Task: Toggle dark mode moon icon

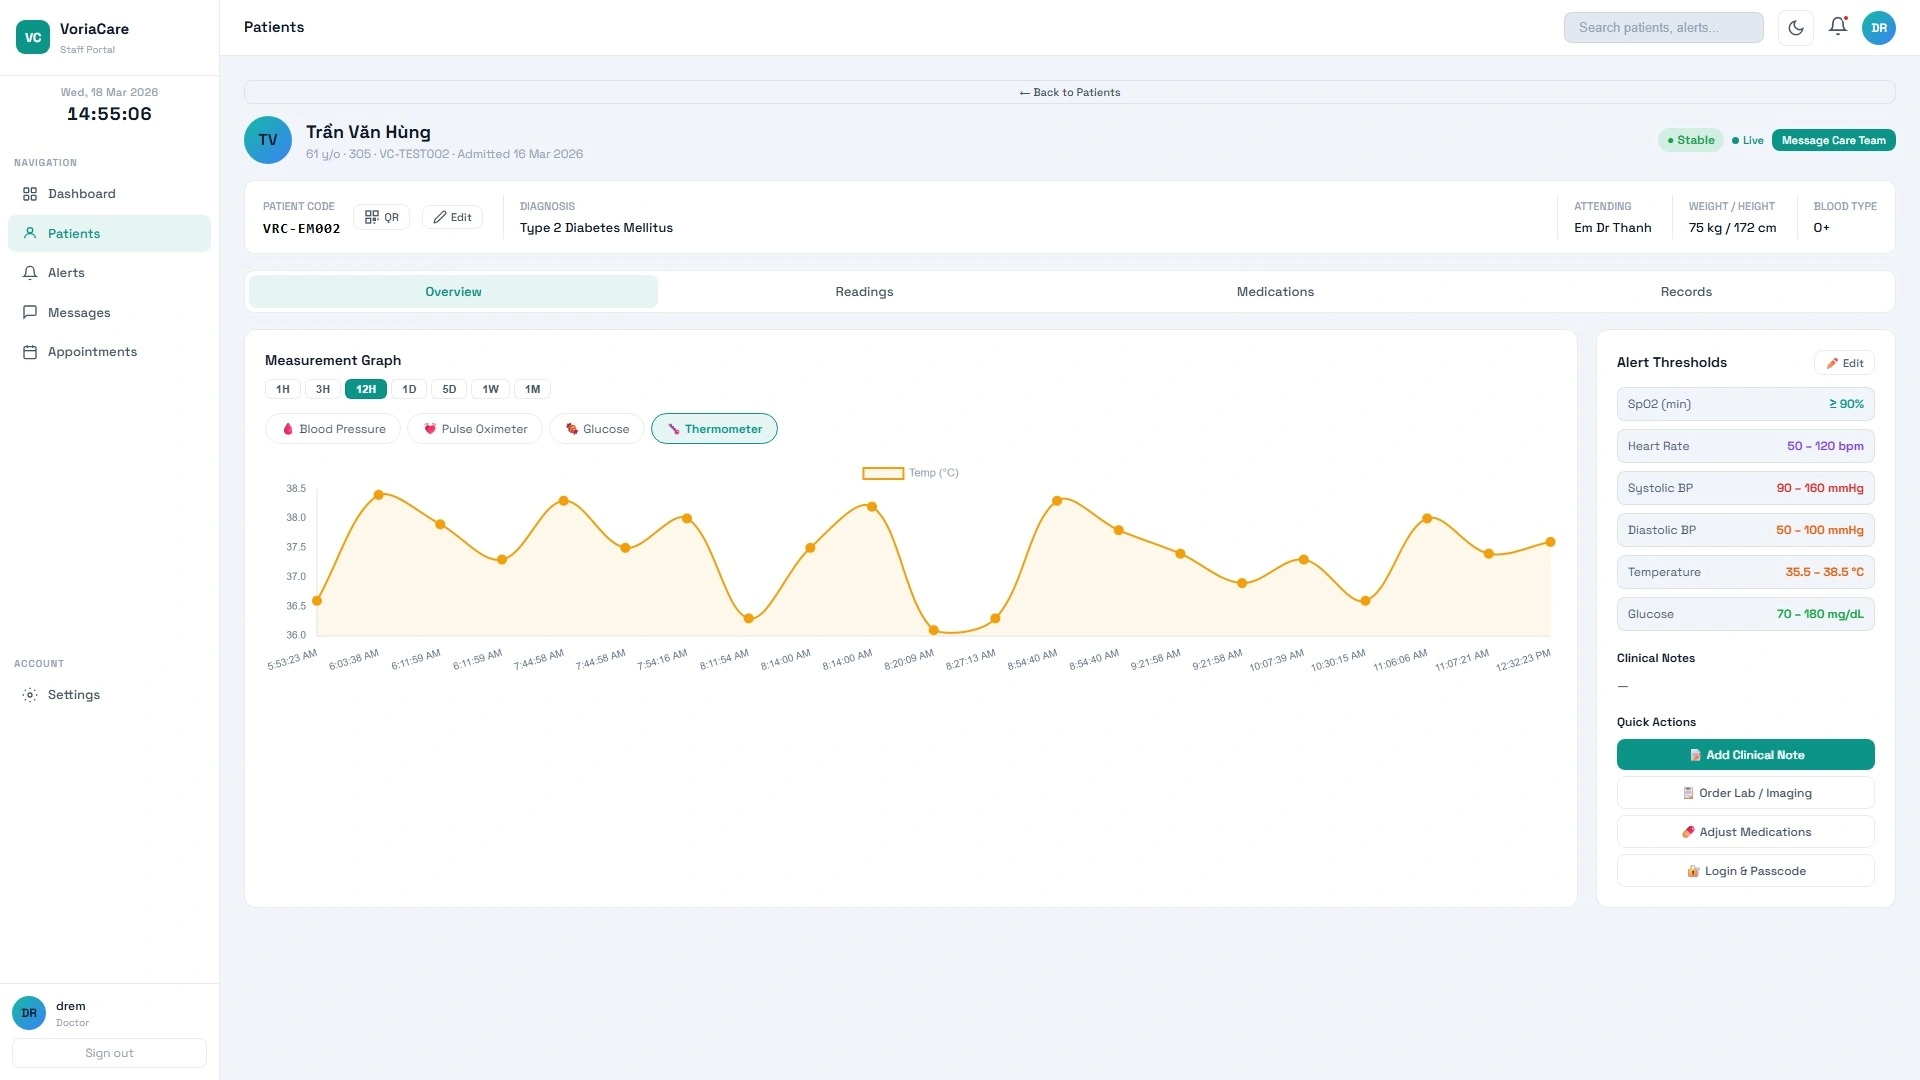Action: click(1796, 28)
